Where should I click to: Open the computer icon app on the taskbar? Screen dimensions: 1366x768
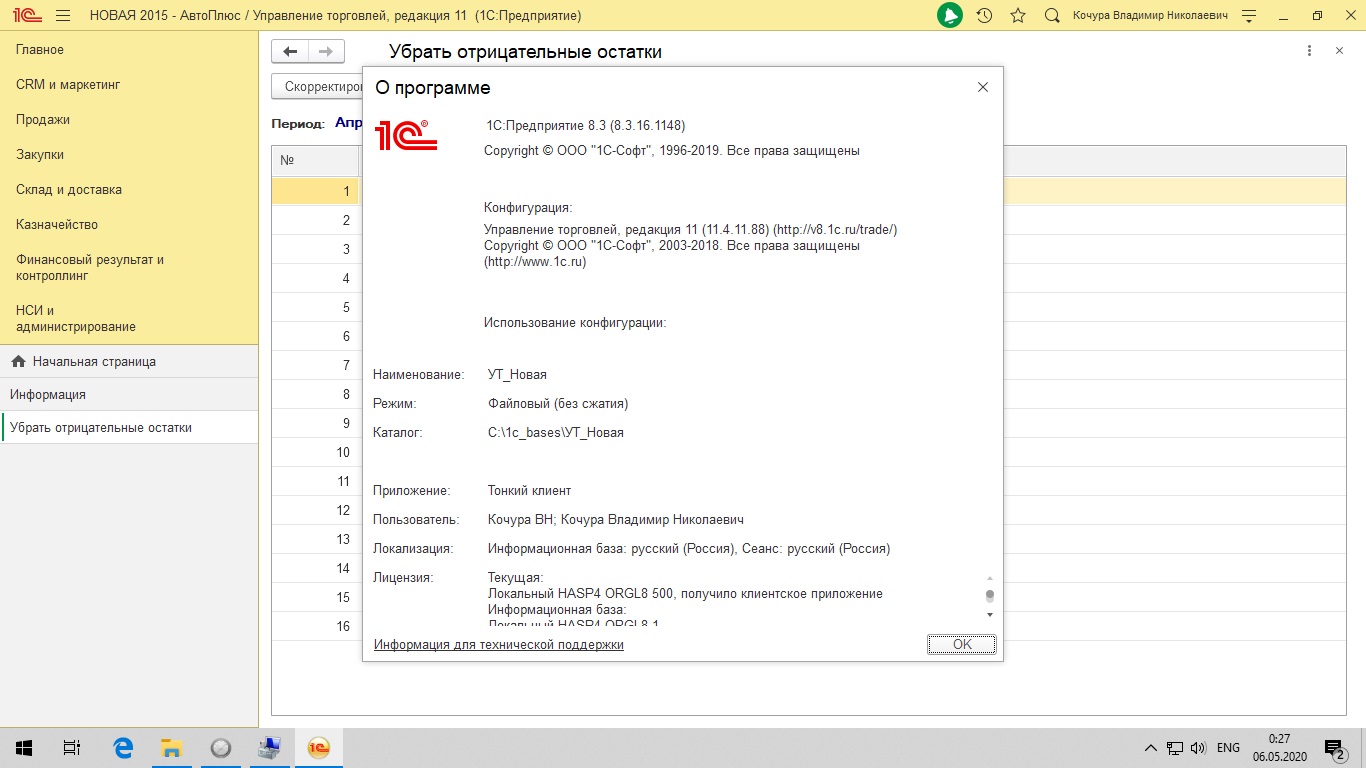[270, 747]
